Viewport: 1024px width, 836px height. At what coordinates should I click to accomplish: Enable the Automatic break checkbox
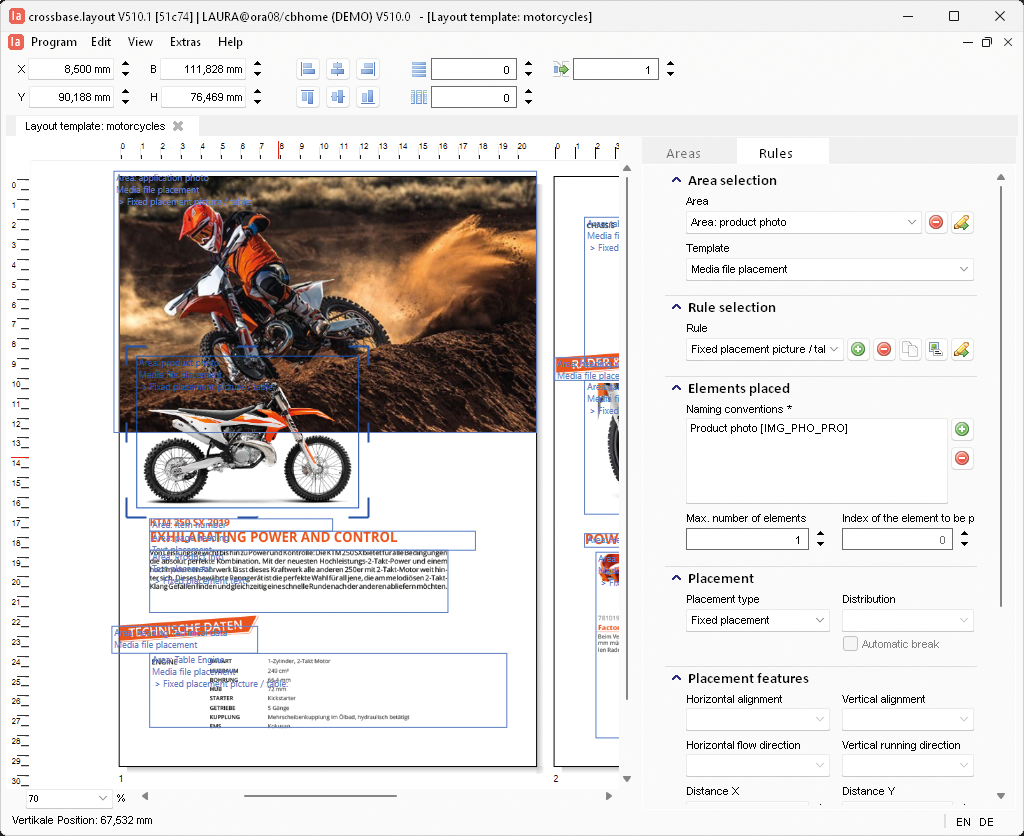pyautogui.click(x=850, y=643)
